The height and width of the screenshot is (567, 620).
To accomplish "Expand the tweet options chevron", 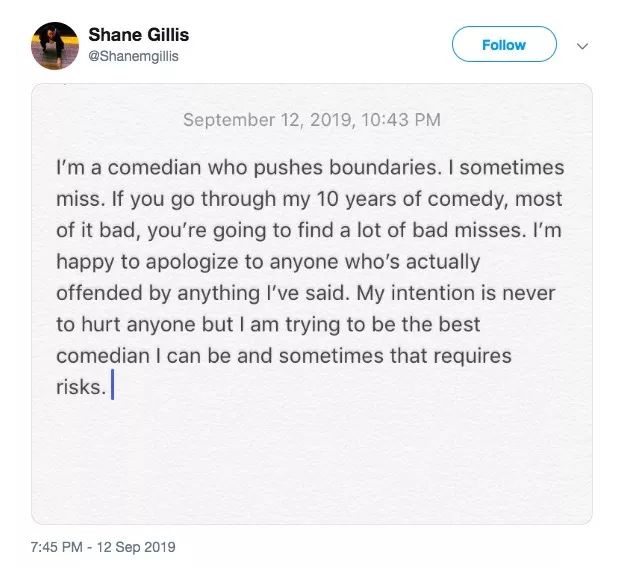I will coord(582,46).
